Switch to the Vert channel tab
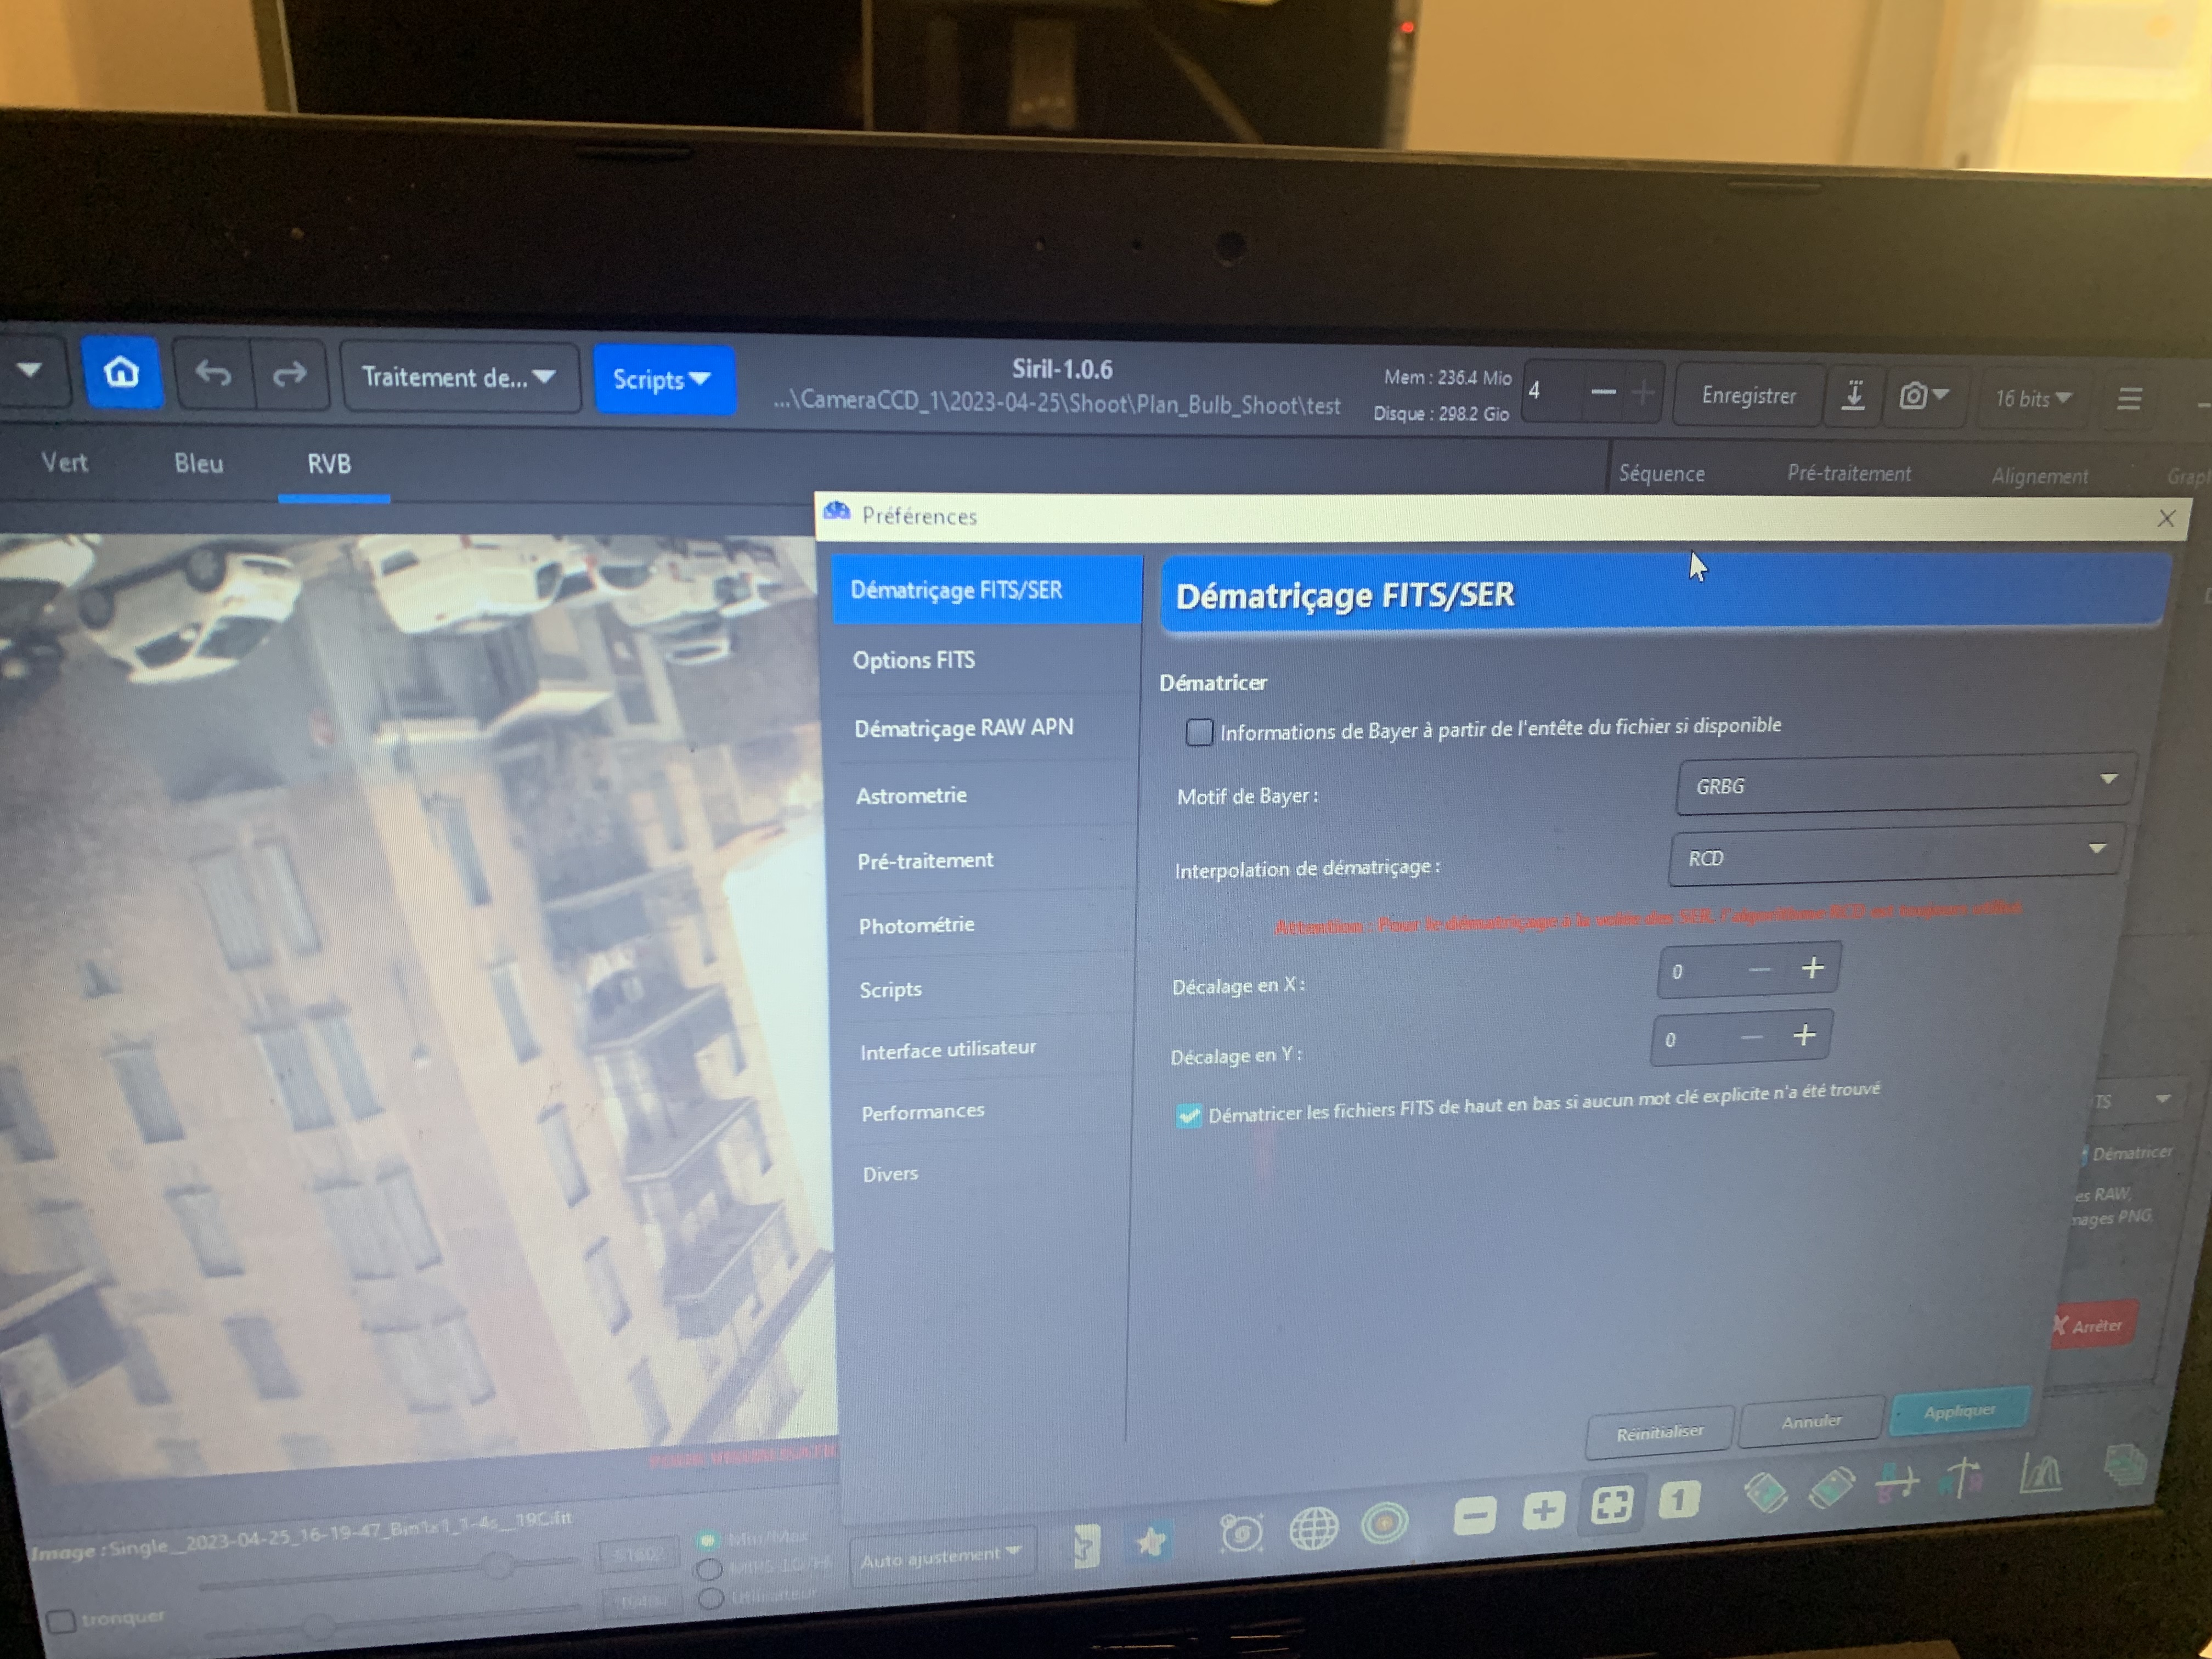2212x1659 pixels. pos(64,462)
